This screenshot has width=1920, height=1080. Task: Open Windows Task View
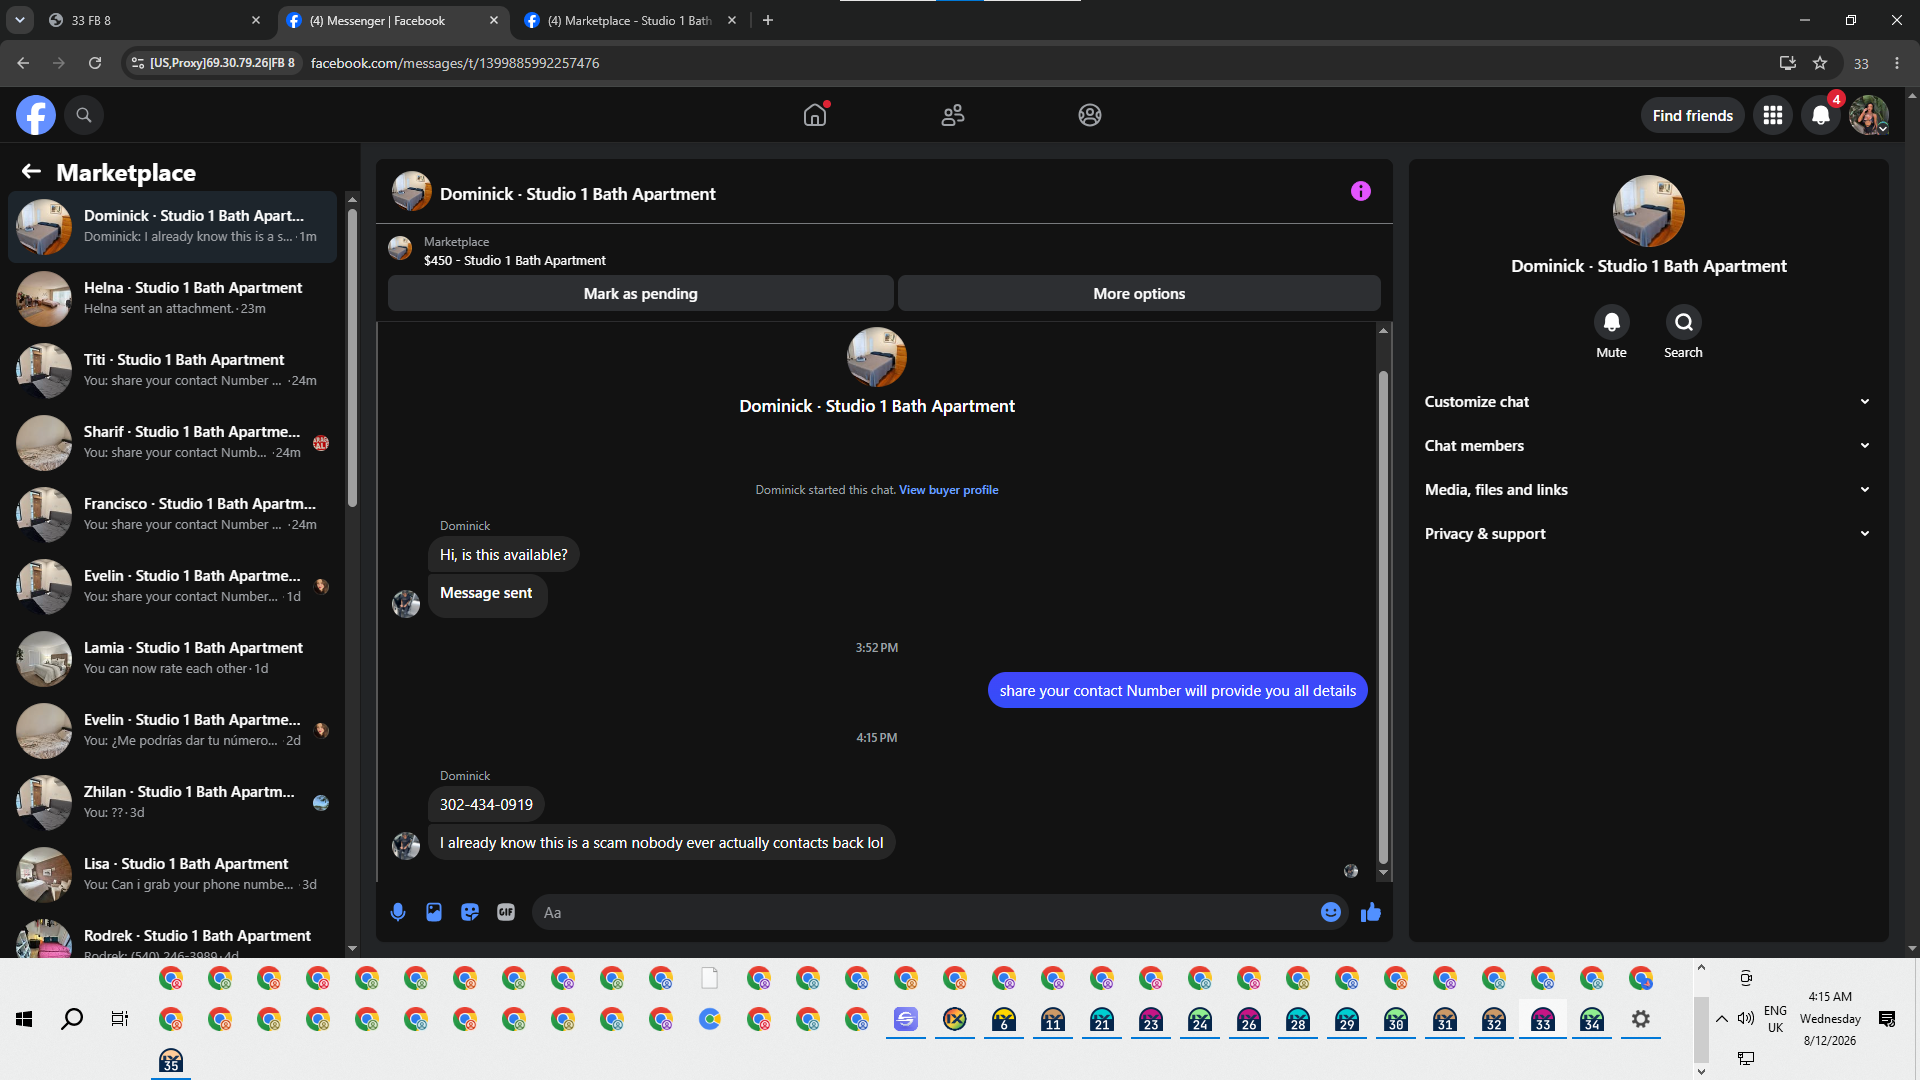click(120, 1019)
